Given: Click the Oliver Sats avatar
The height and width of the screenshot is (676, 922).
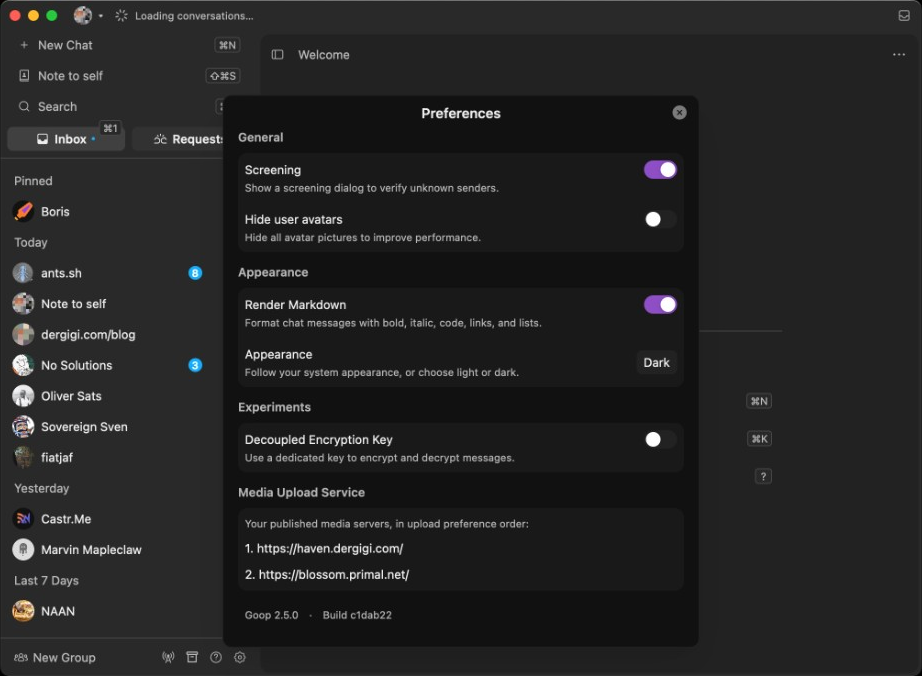Looking at the screenshot, I should pyautogui.click(x=24, y=396).
